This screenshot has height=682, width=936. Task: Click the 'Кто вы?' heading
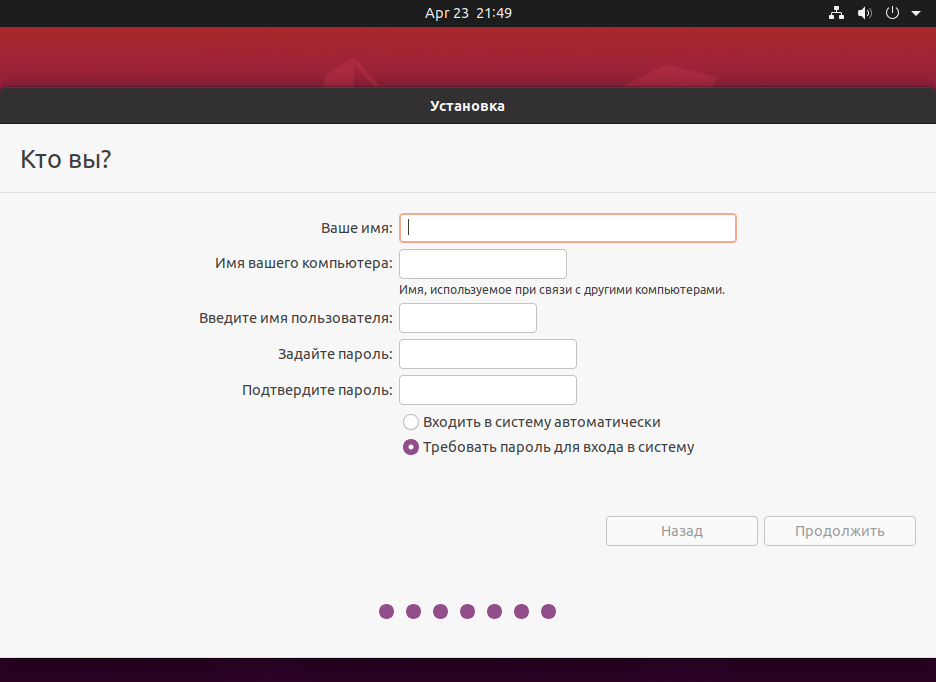coord(66,159)
